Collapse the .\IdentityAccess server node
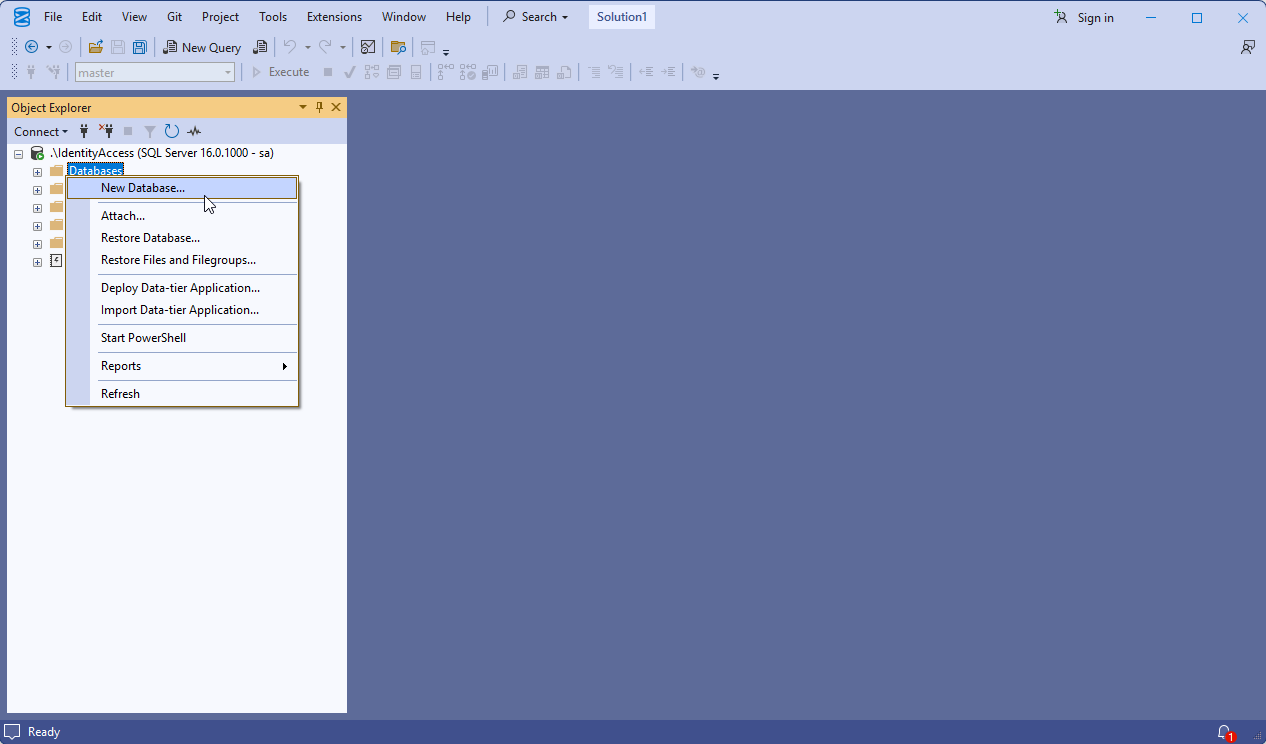Screen dimensions: 1266x744 19,154
